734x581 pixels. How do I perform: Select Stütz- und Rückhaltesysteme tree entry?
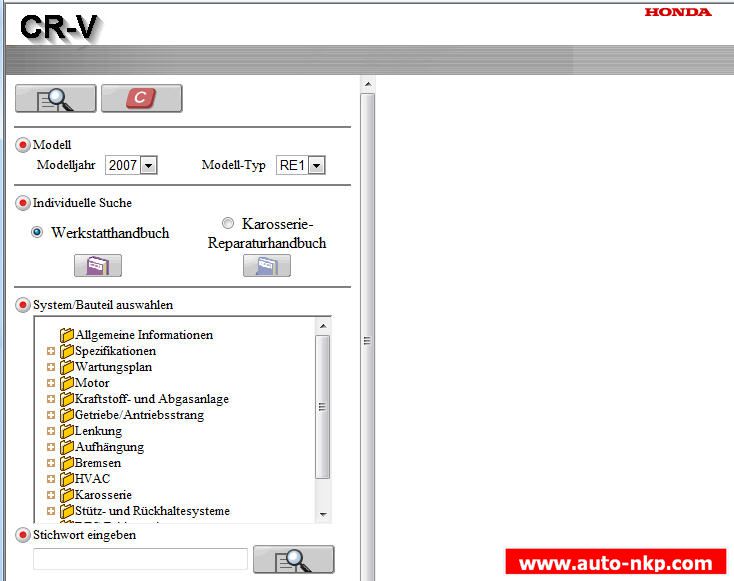[x=153, y=510]
